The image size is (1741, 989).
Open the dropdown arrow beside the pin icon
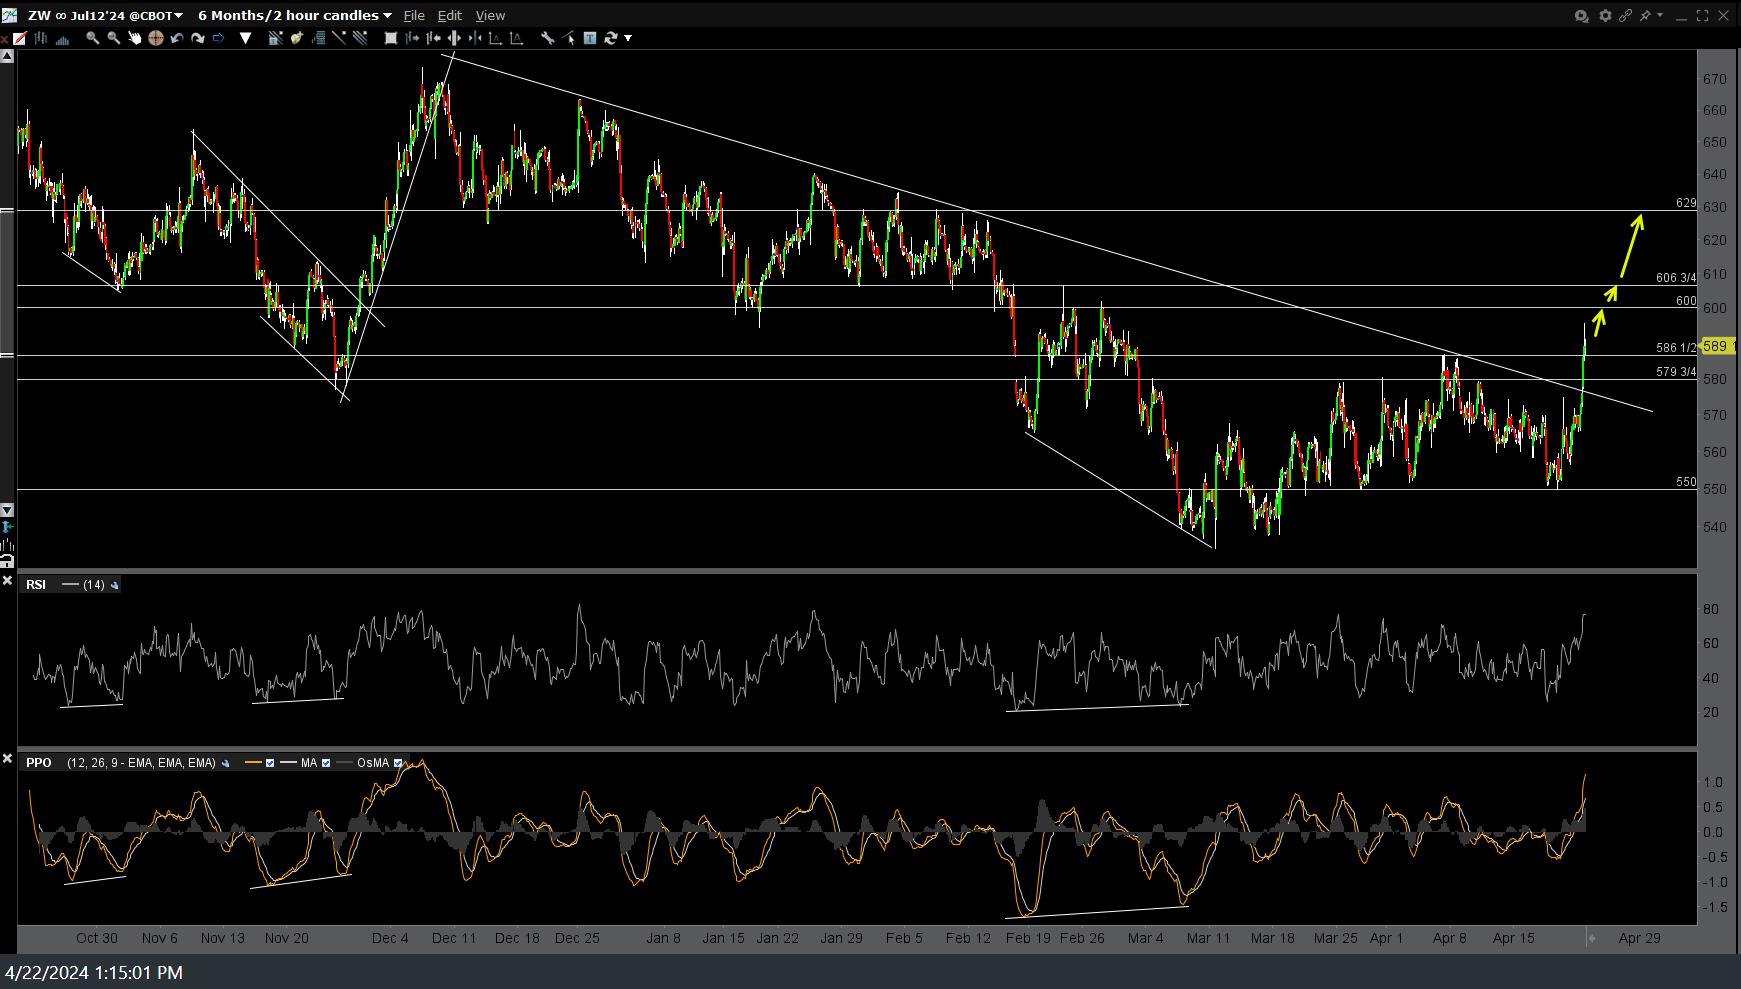[x=1660, y=15]
